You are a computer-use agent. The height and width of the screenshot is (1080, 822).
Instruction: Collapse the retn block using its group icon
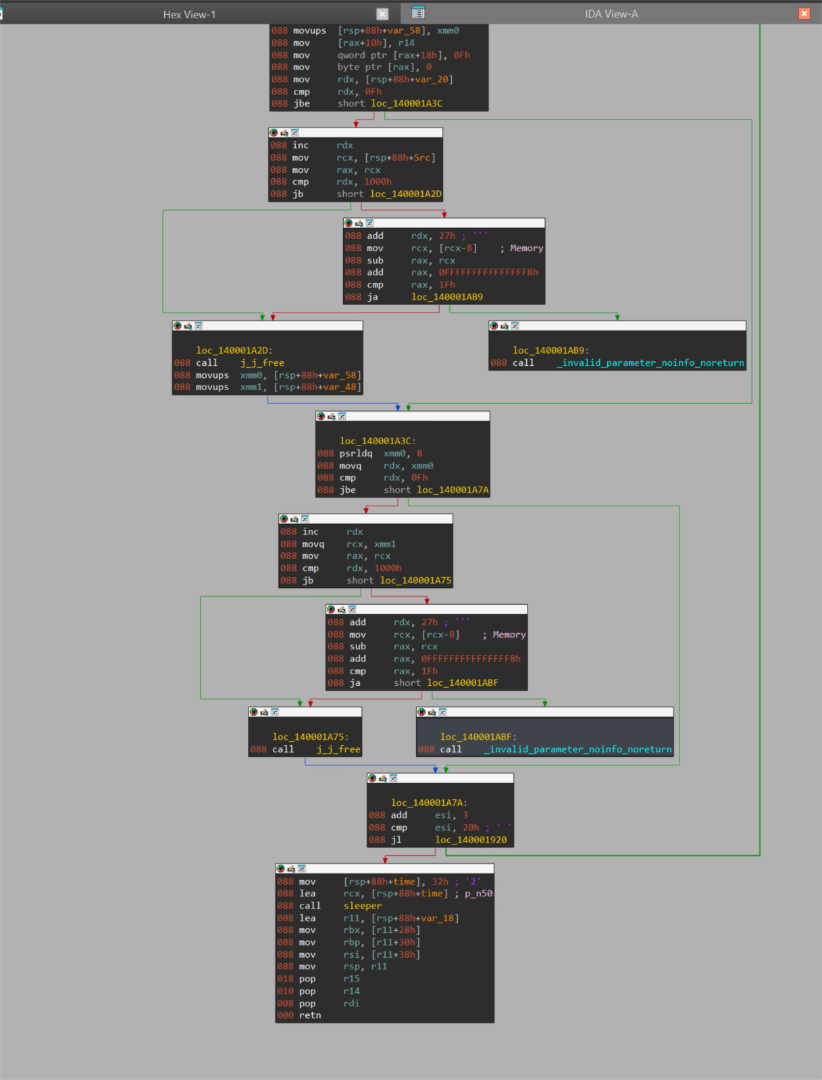point(291,868)
